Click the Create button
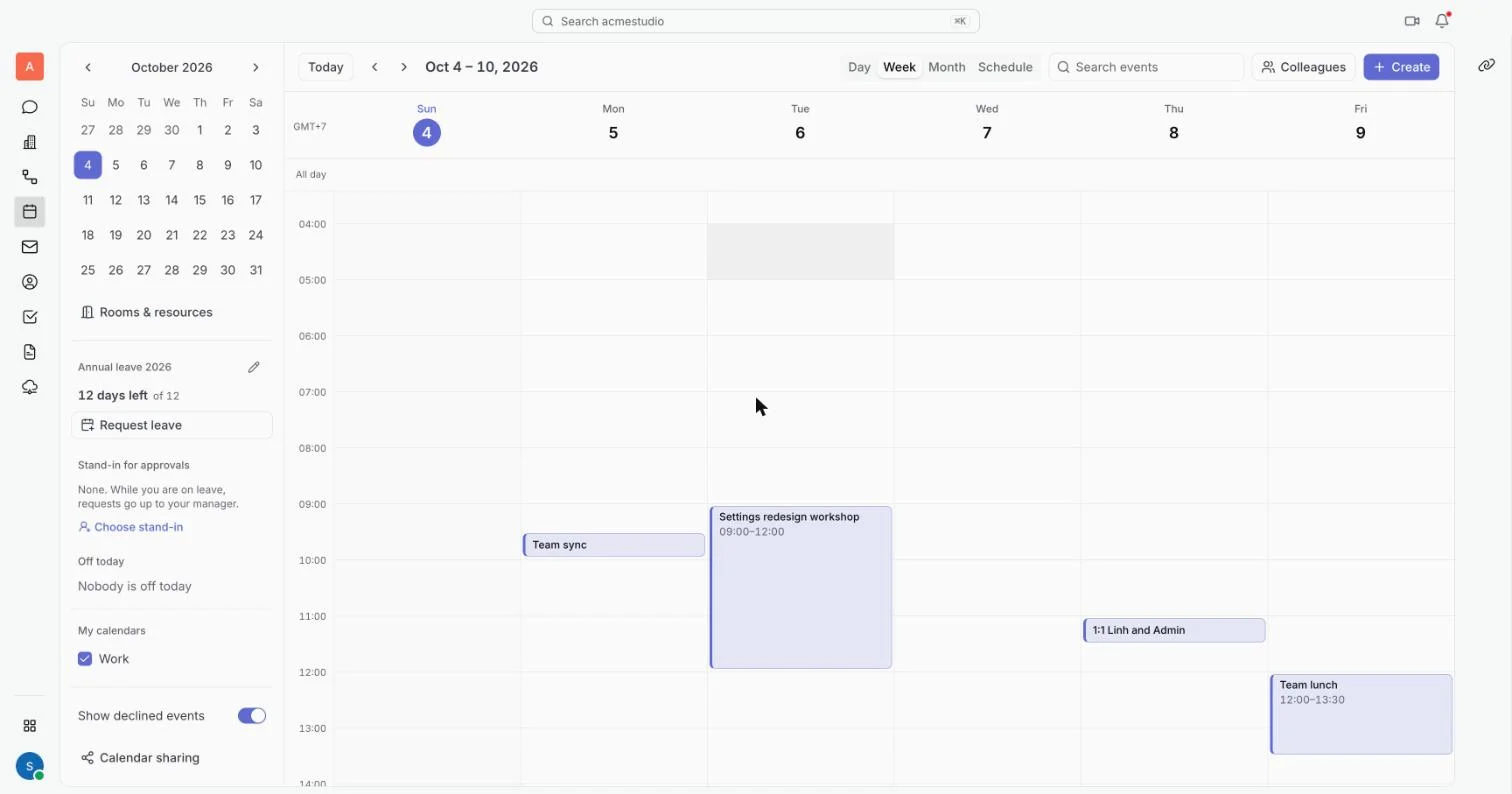1512x794 pixels. click(x=1401, y=67)
